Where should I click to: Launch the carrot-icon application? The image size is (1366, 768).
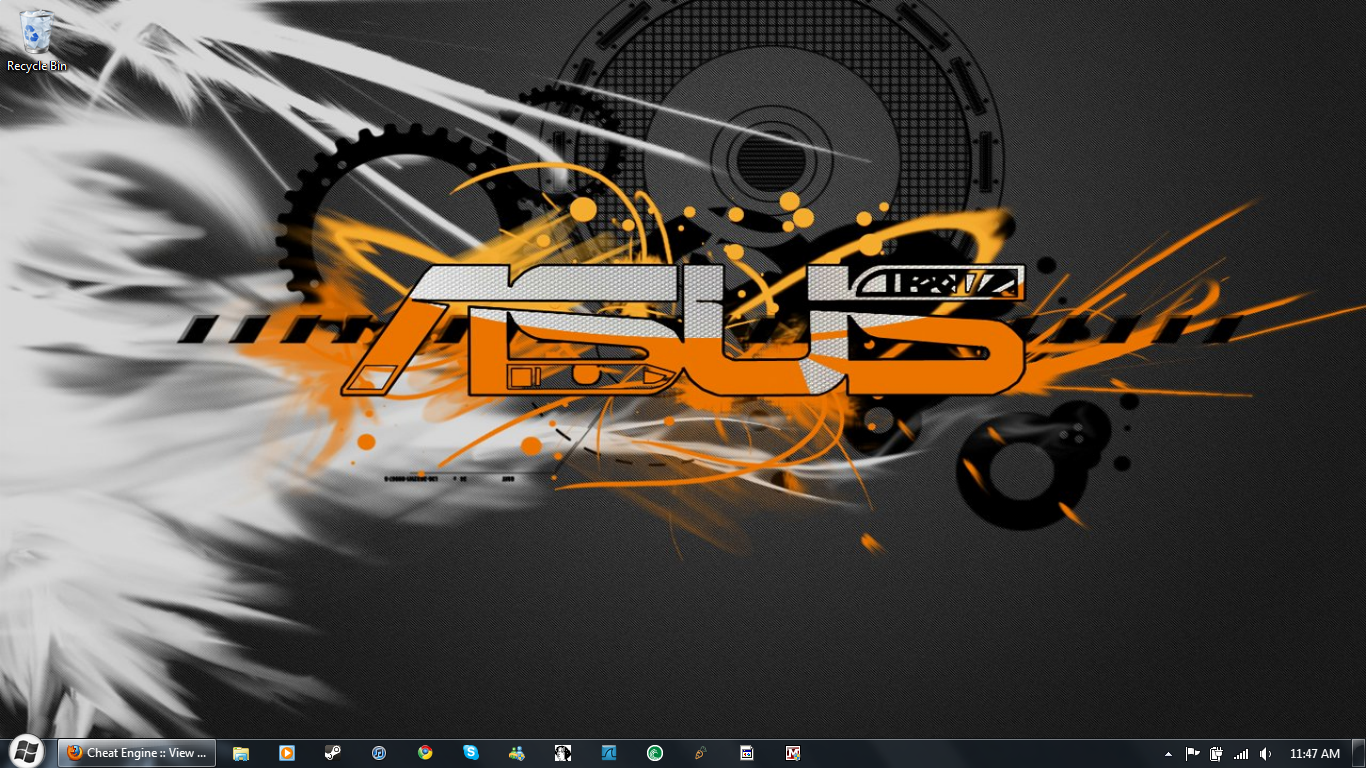pyautogui.click(x=700, y=753)
